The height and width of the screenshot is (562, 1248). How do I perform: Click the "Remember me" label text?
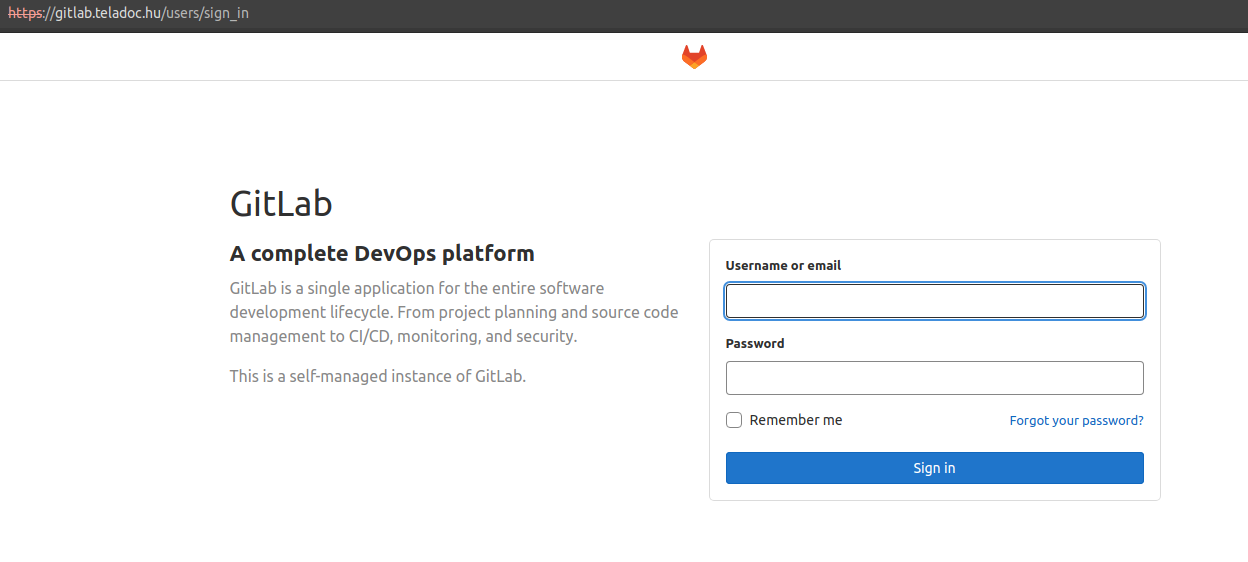point(796,420)
